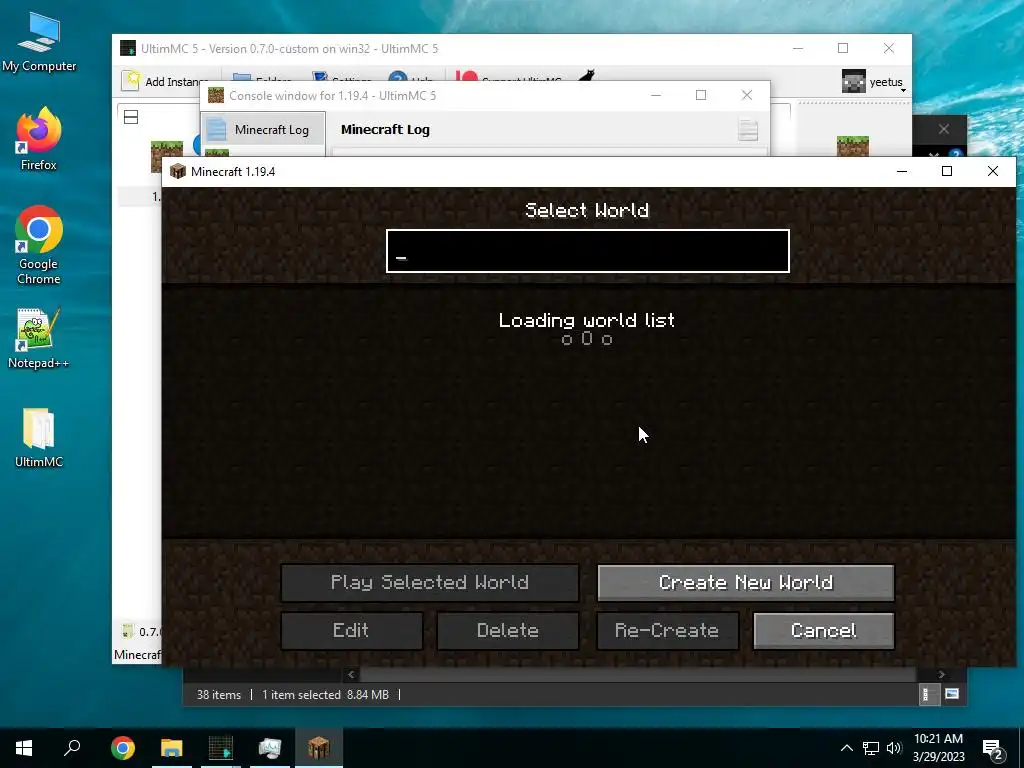Viewport: 1024px width, 768px height.
Task: Click Add Instance in UltimMC toolbar
Action: coord(165,82)
